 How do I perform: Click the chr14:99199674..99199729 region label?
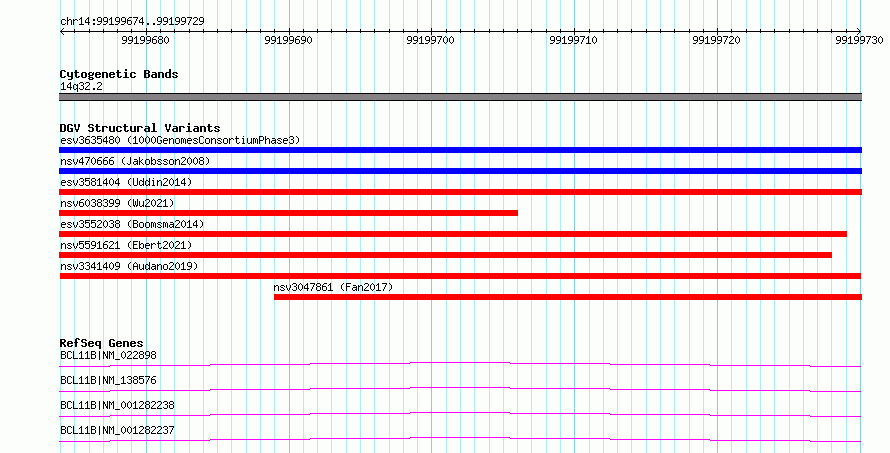click(x=132, y=21)
